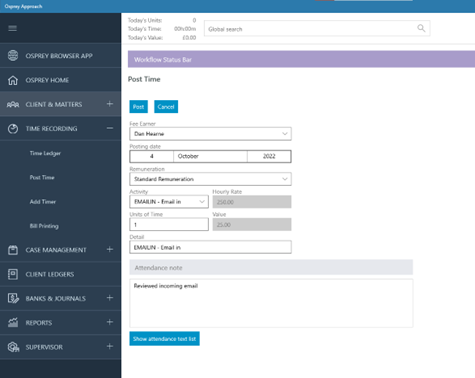Click the Units of Time field
The height and width of the screenshot is (378, 475).
tap(169, 224)
